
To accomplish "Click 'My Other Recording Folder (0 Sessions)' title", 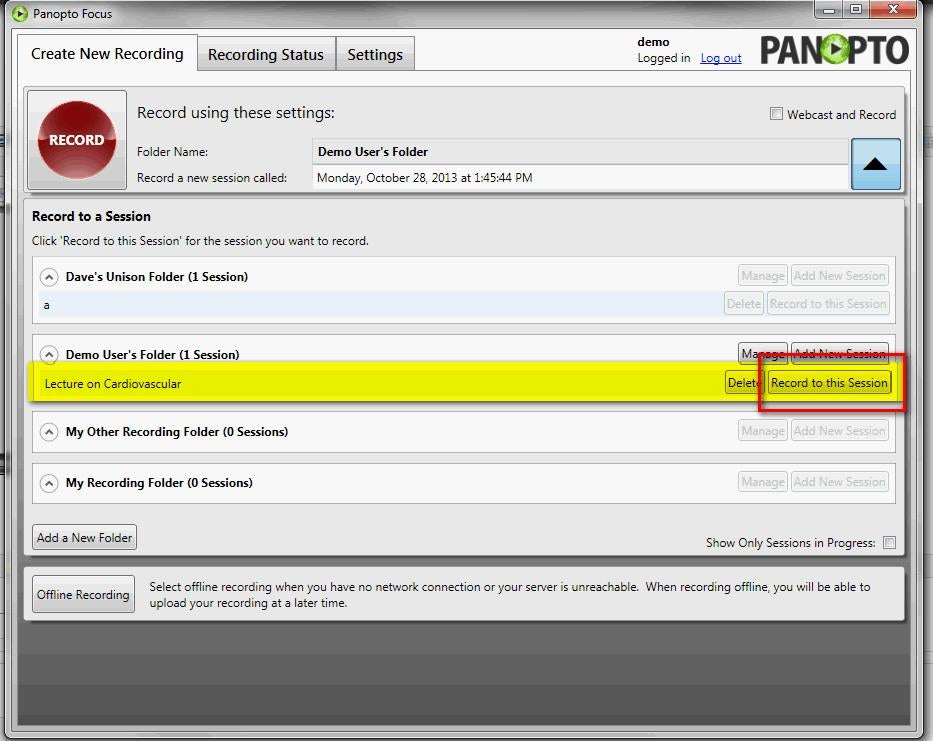I will coord(177,432).
